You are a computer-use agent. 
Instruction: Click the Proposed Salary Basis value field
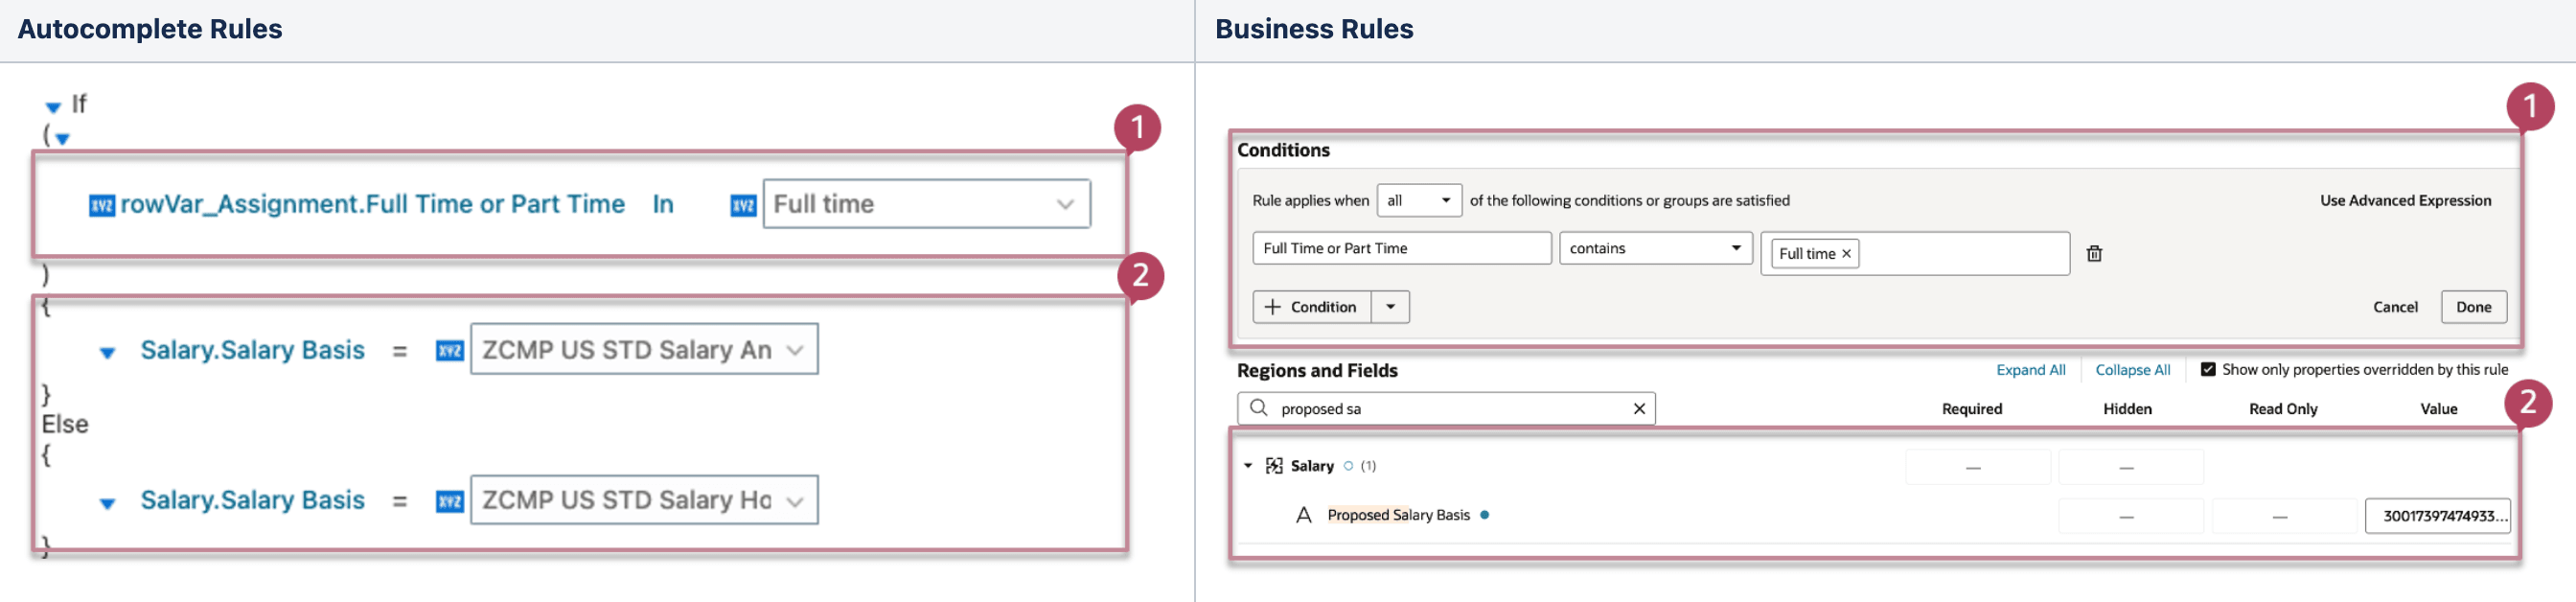[x=2436, y=516]
